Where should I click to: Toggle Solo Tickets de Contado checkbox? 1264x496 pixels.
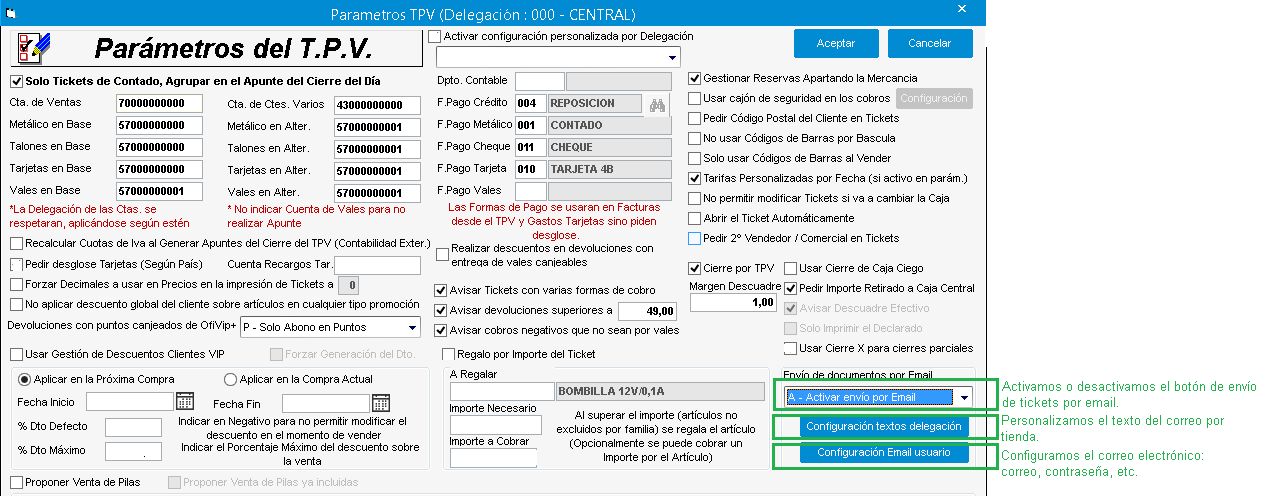pos(16,82)
